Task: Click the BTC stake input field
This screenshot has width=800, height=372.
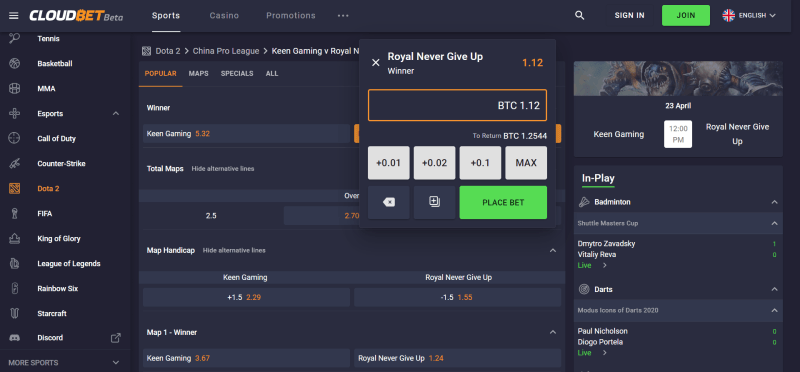Action: (457, 105)
